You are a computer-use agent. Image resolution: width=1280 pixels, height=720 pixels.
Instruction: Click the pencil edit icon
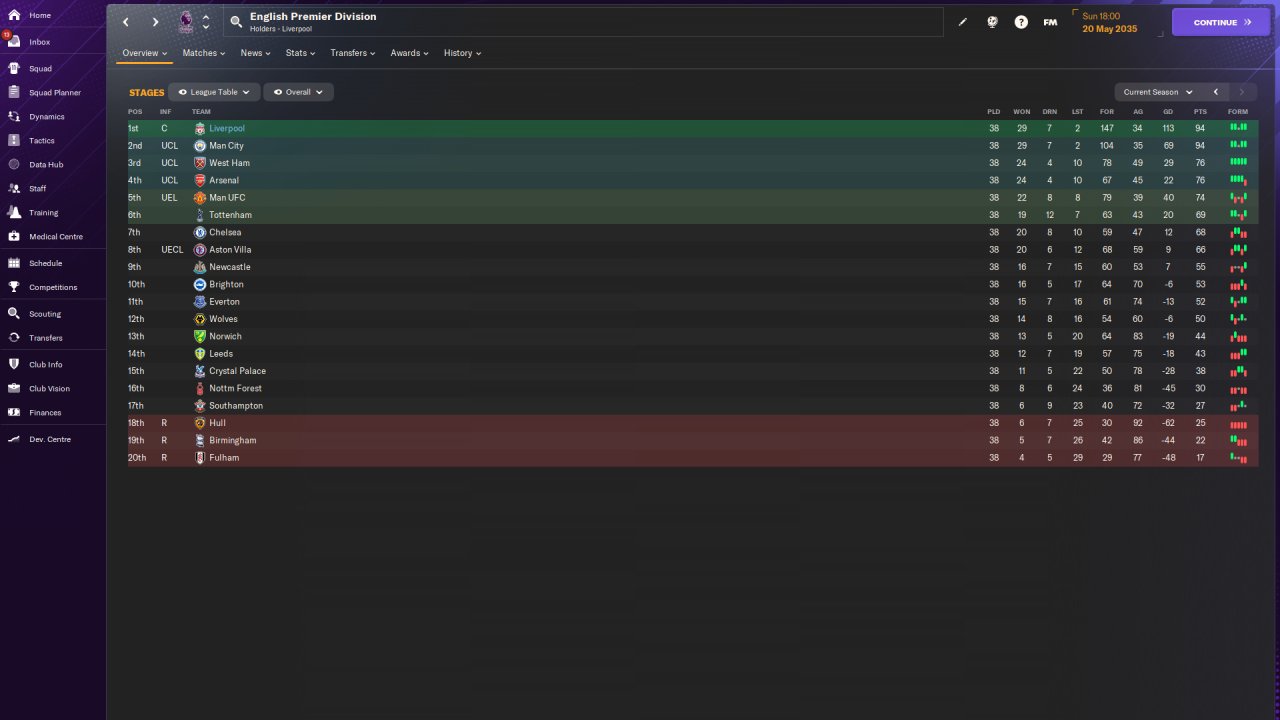[963, 22]
